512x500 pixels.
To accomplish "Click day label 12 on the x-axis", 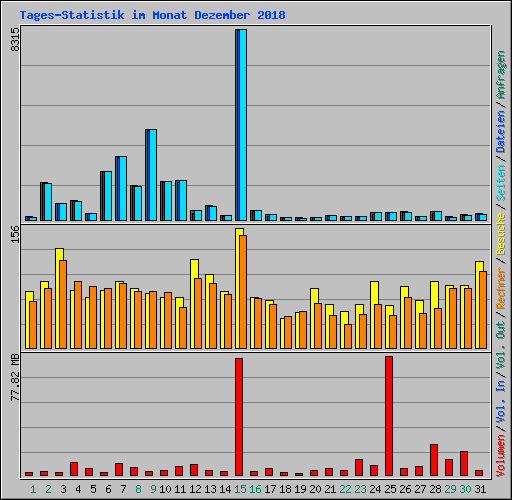I will pyautogui.click(x=195, y=489).
